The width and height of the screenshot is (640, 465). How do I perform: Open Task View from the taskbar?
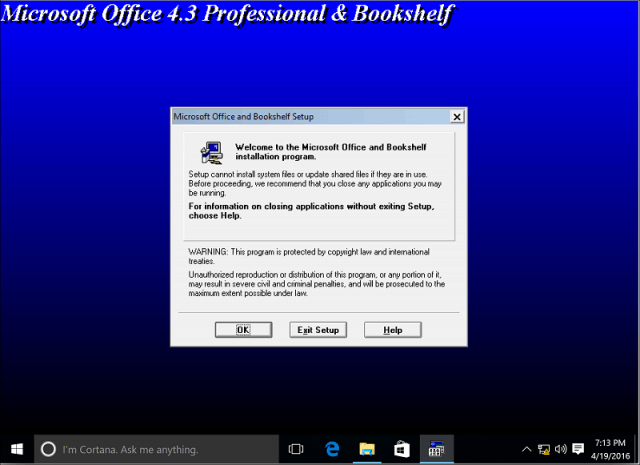point(296,449)
